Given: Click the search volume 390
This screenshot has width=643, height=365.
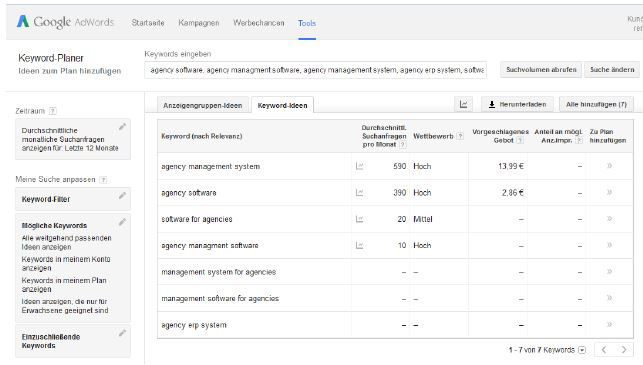Looking at the screenshot, I should coord(399,193).
